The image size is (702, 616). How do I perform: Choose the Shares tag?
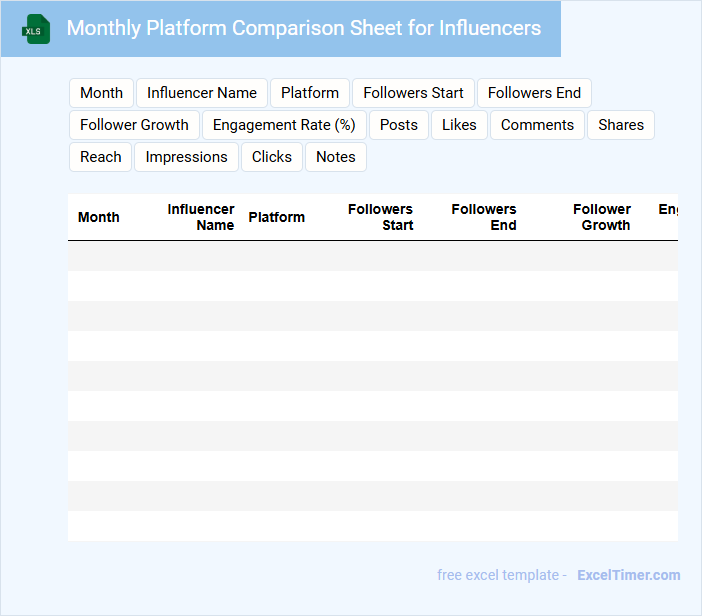tap(621, 125)
